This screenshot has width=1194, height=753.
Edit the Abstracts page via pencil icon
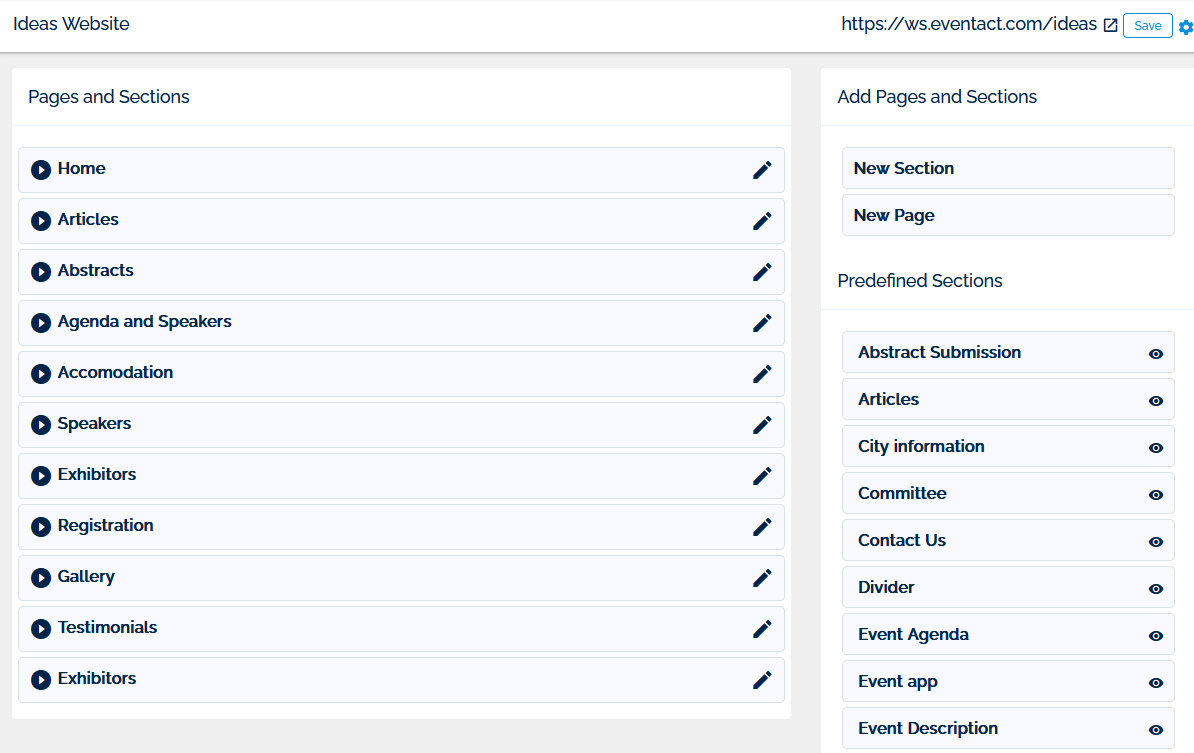tap(762, 272)
